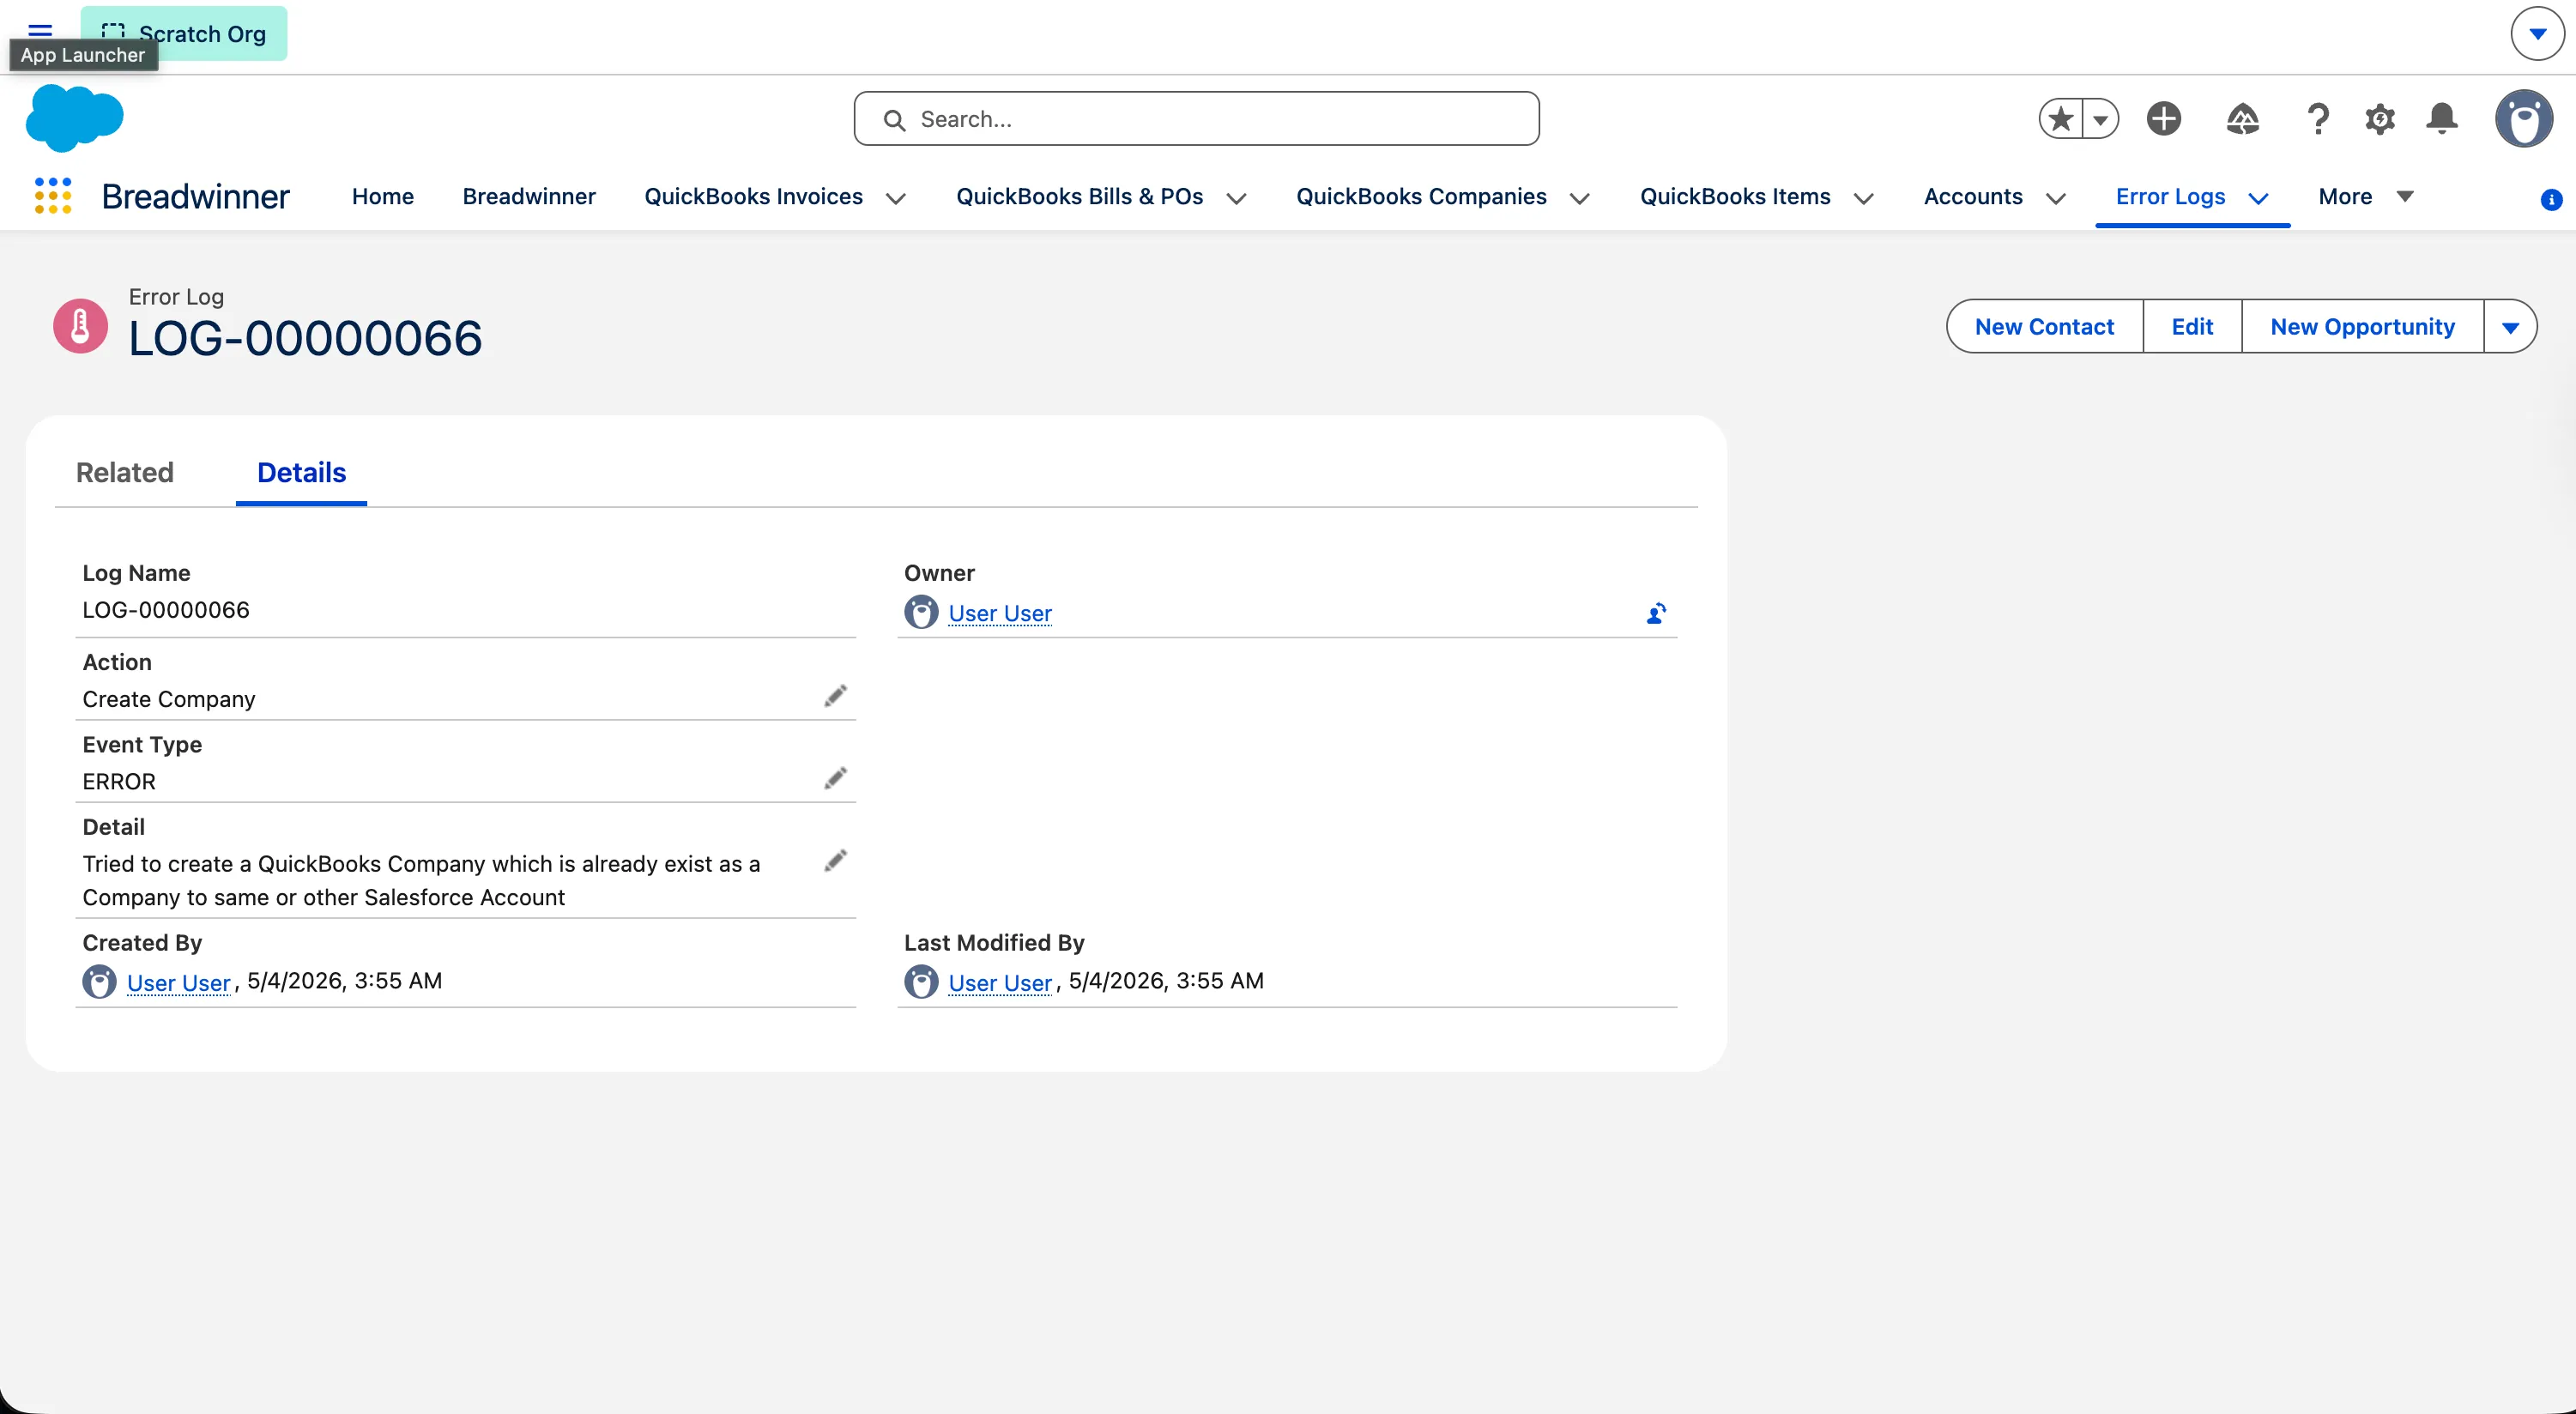Edit the Event Type field pencil icon
The image size is (2576, 1414).
click(835, 778)
